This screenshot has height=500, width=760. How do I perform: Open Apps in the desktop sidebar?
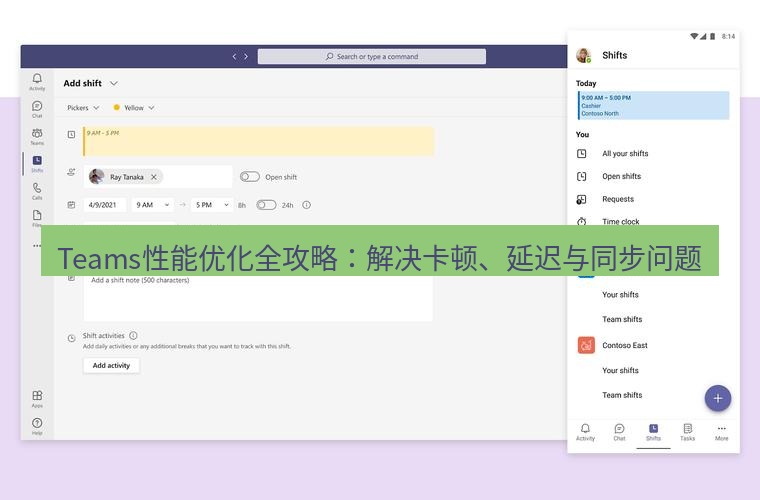coord(37,399)
